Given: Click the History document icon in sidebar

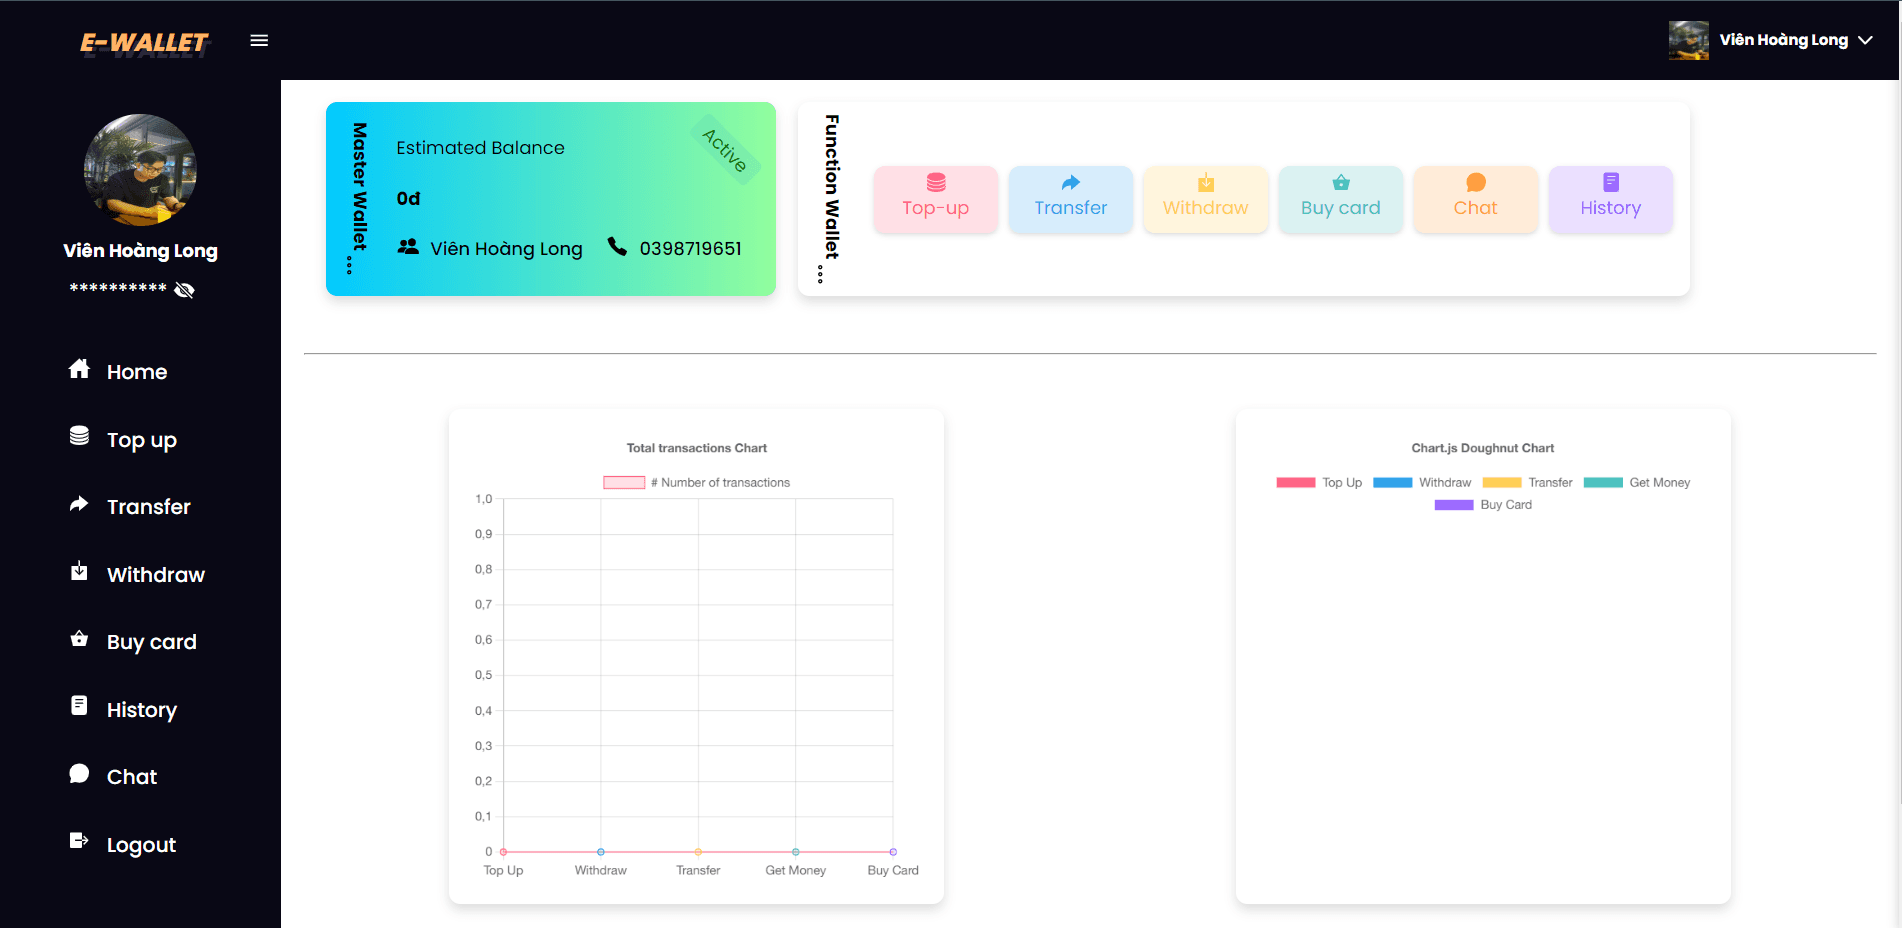Looking at the screenshot, I should coord(79,706).
